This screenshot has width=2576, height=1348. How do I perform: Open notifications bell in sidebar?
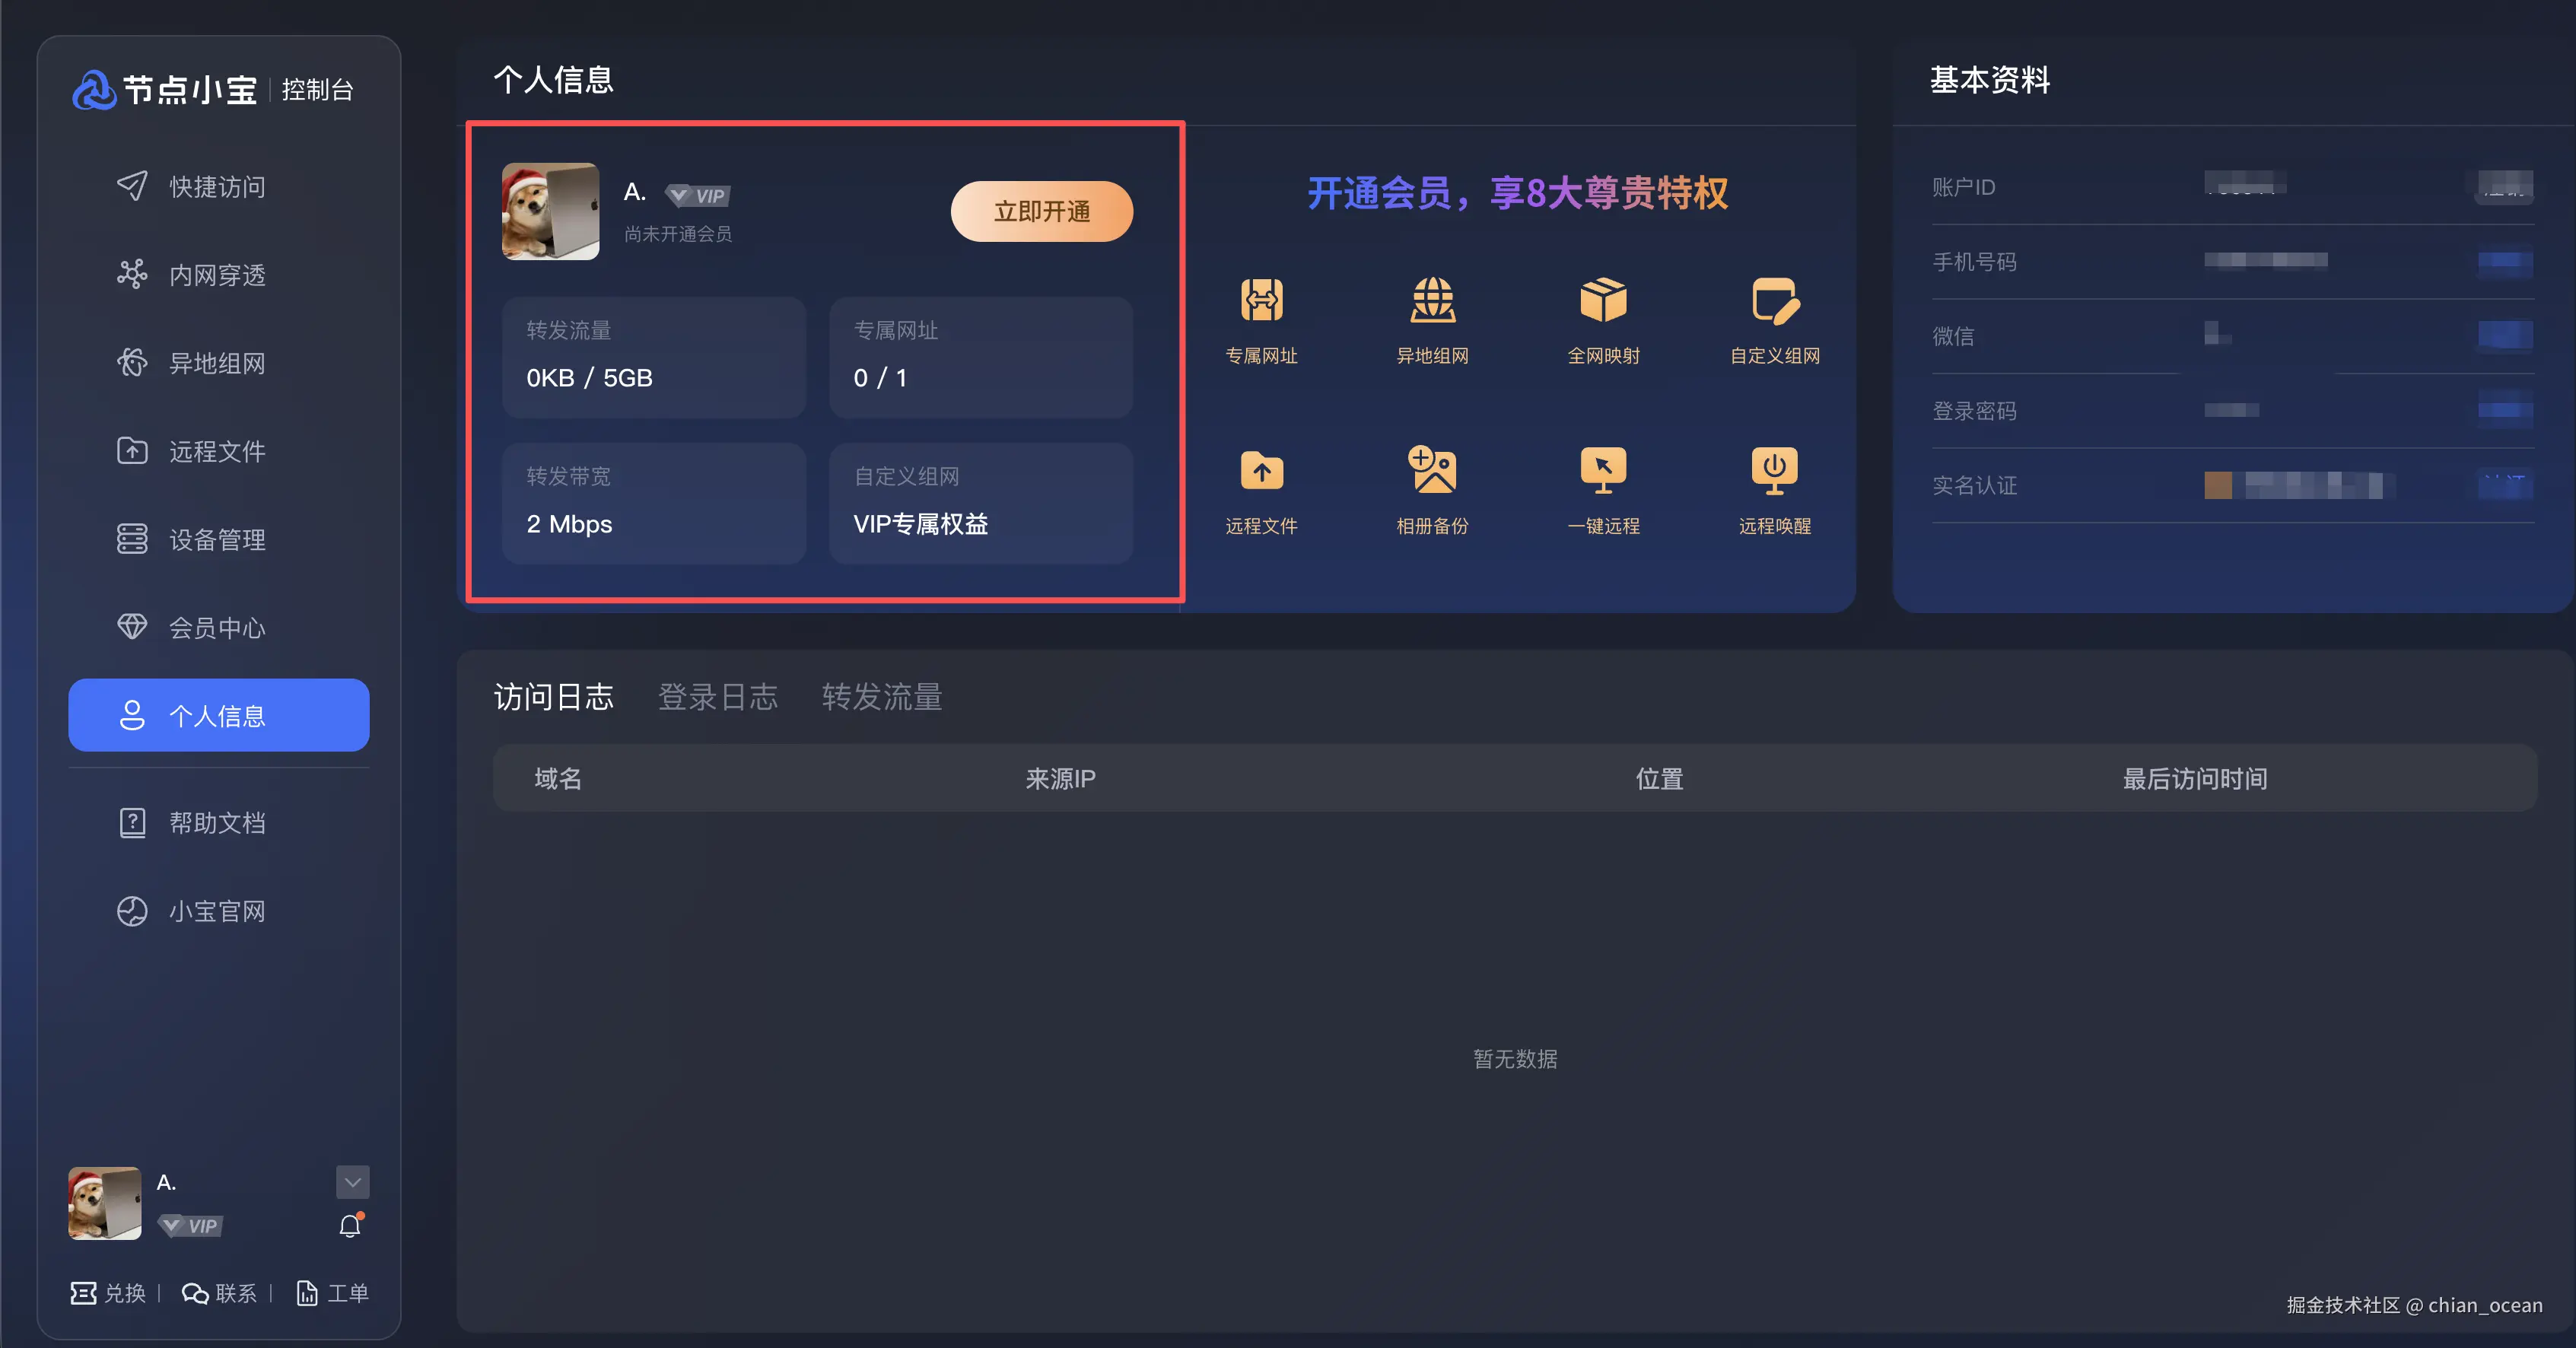[350, 1226]
